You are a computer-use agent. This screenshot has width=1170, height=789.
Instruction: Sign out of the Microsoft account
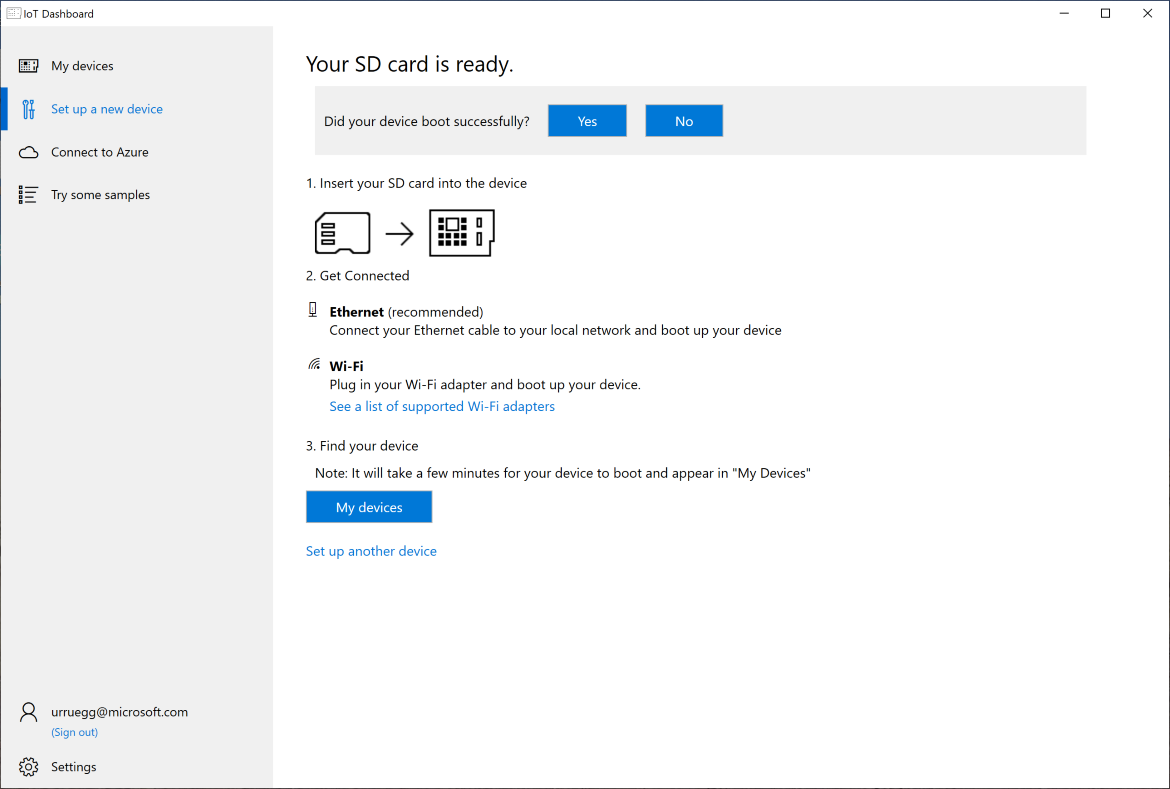coord(74,732)
